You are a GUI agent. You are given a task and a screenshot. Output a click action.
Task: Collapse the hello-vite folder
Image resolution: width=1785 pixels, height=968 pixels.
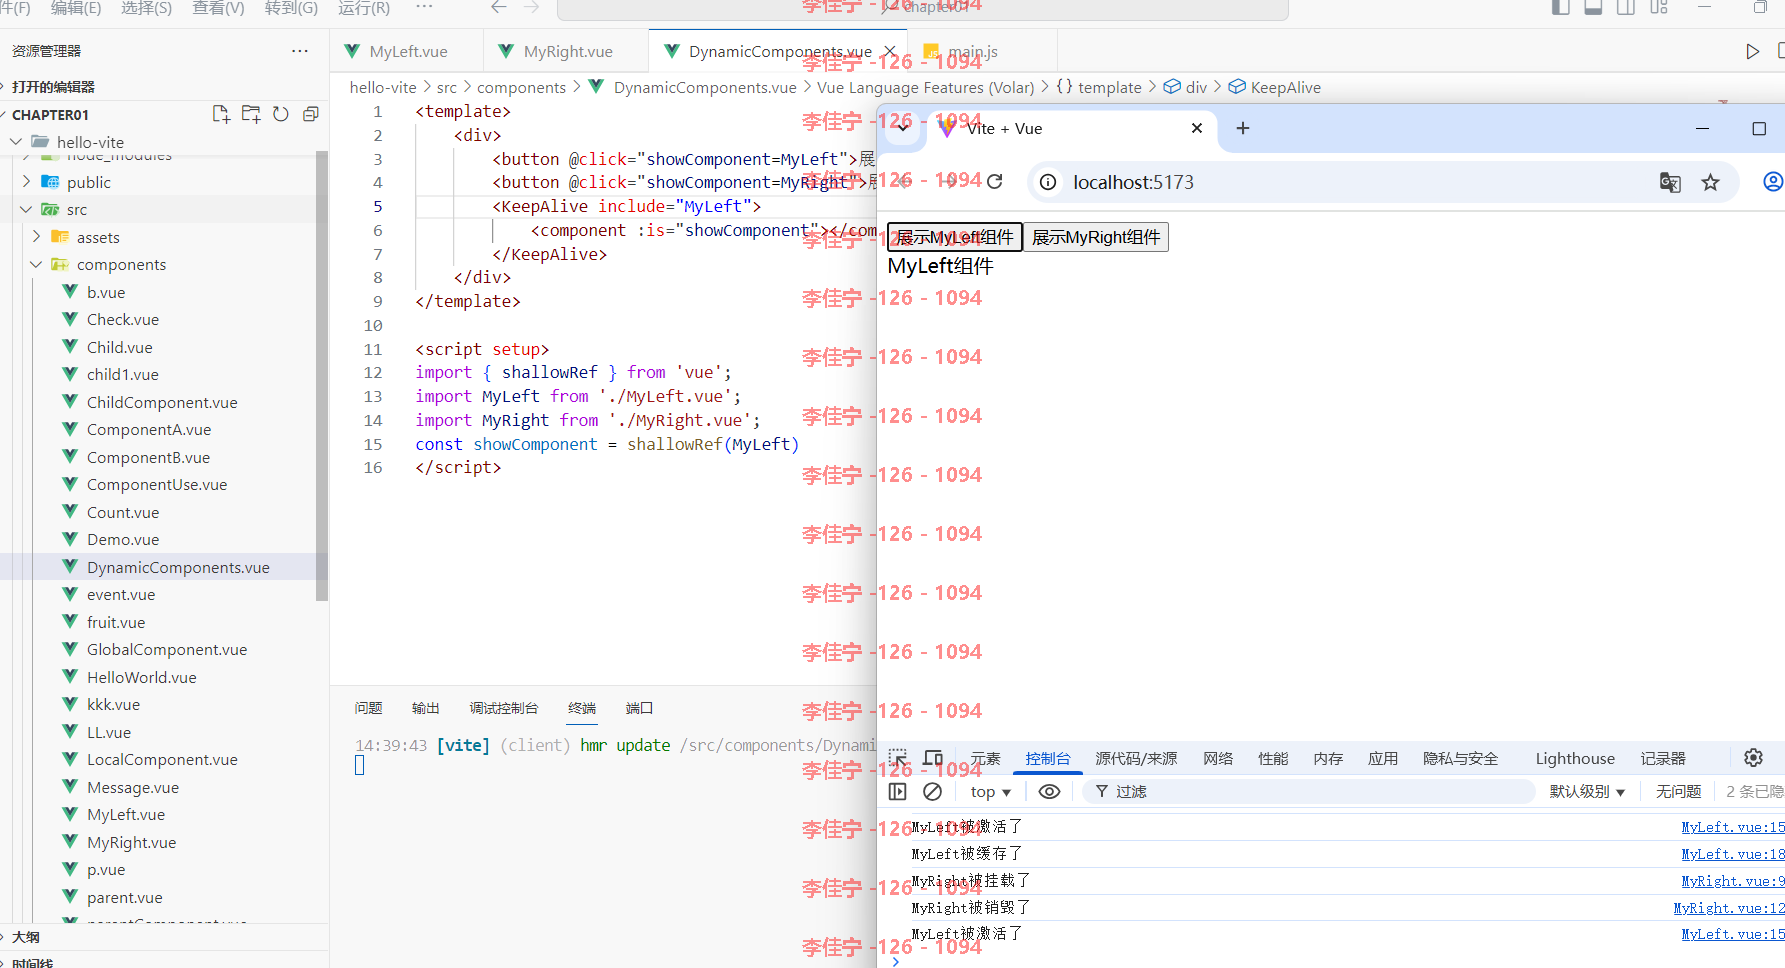pyautogui.click(x=16, y=142)
